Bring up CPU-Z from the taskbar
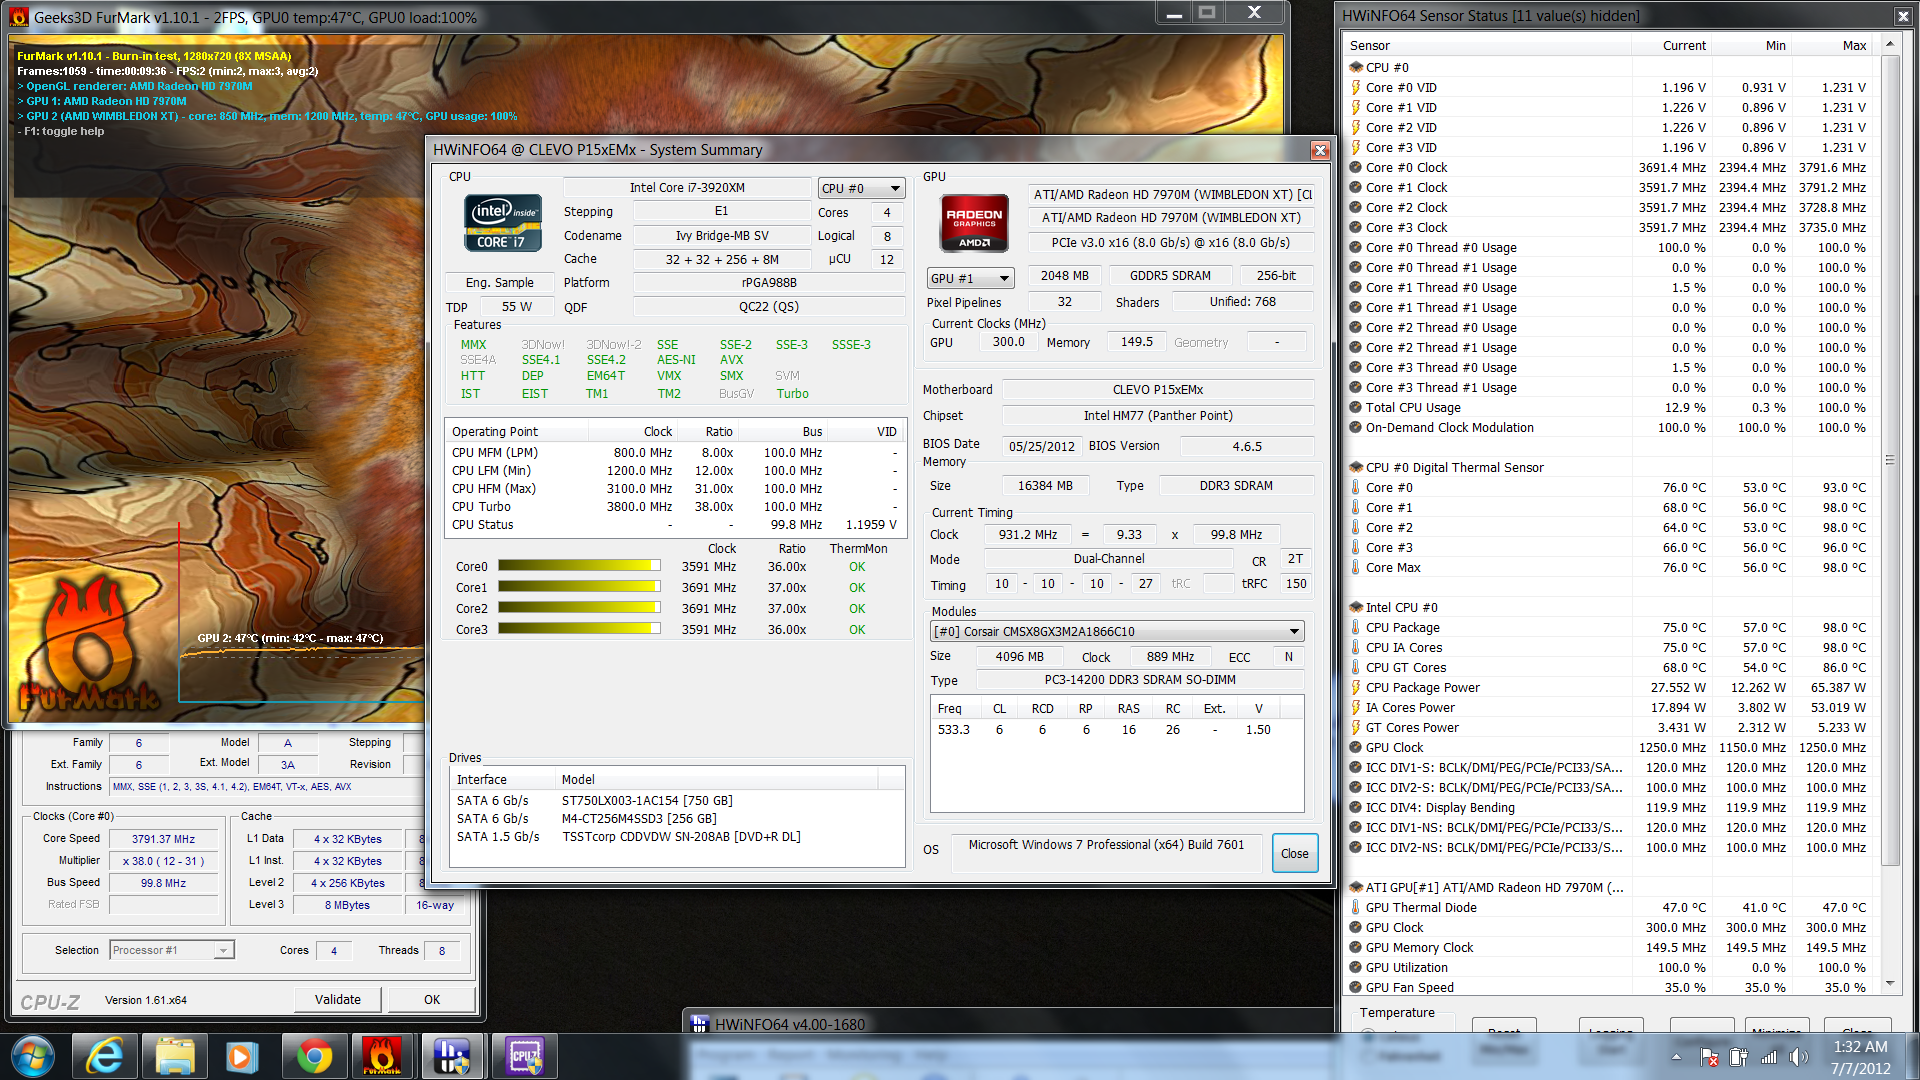The image size is (1920, 1080). pos(523,1056)
